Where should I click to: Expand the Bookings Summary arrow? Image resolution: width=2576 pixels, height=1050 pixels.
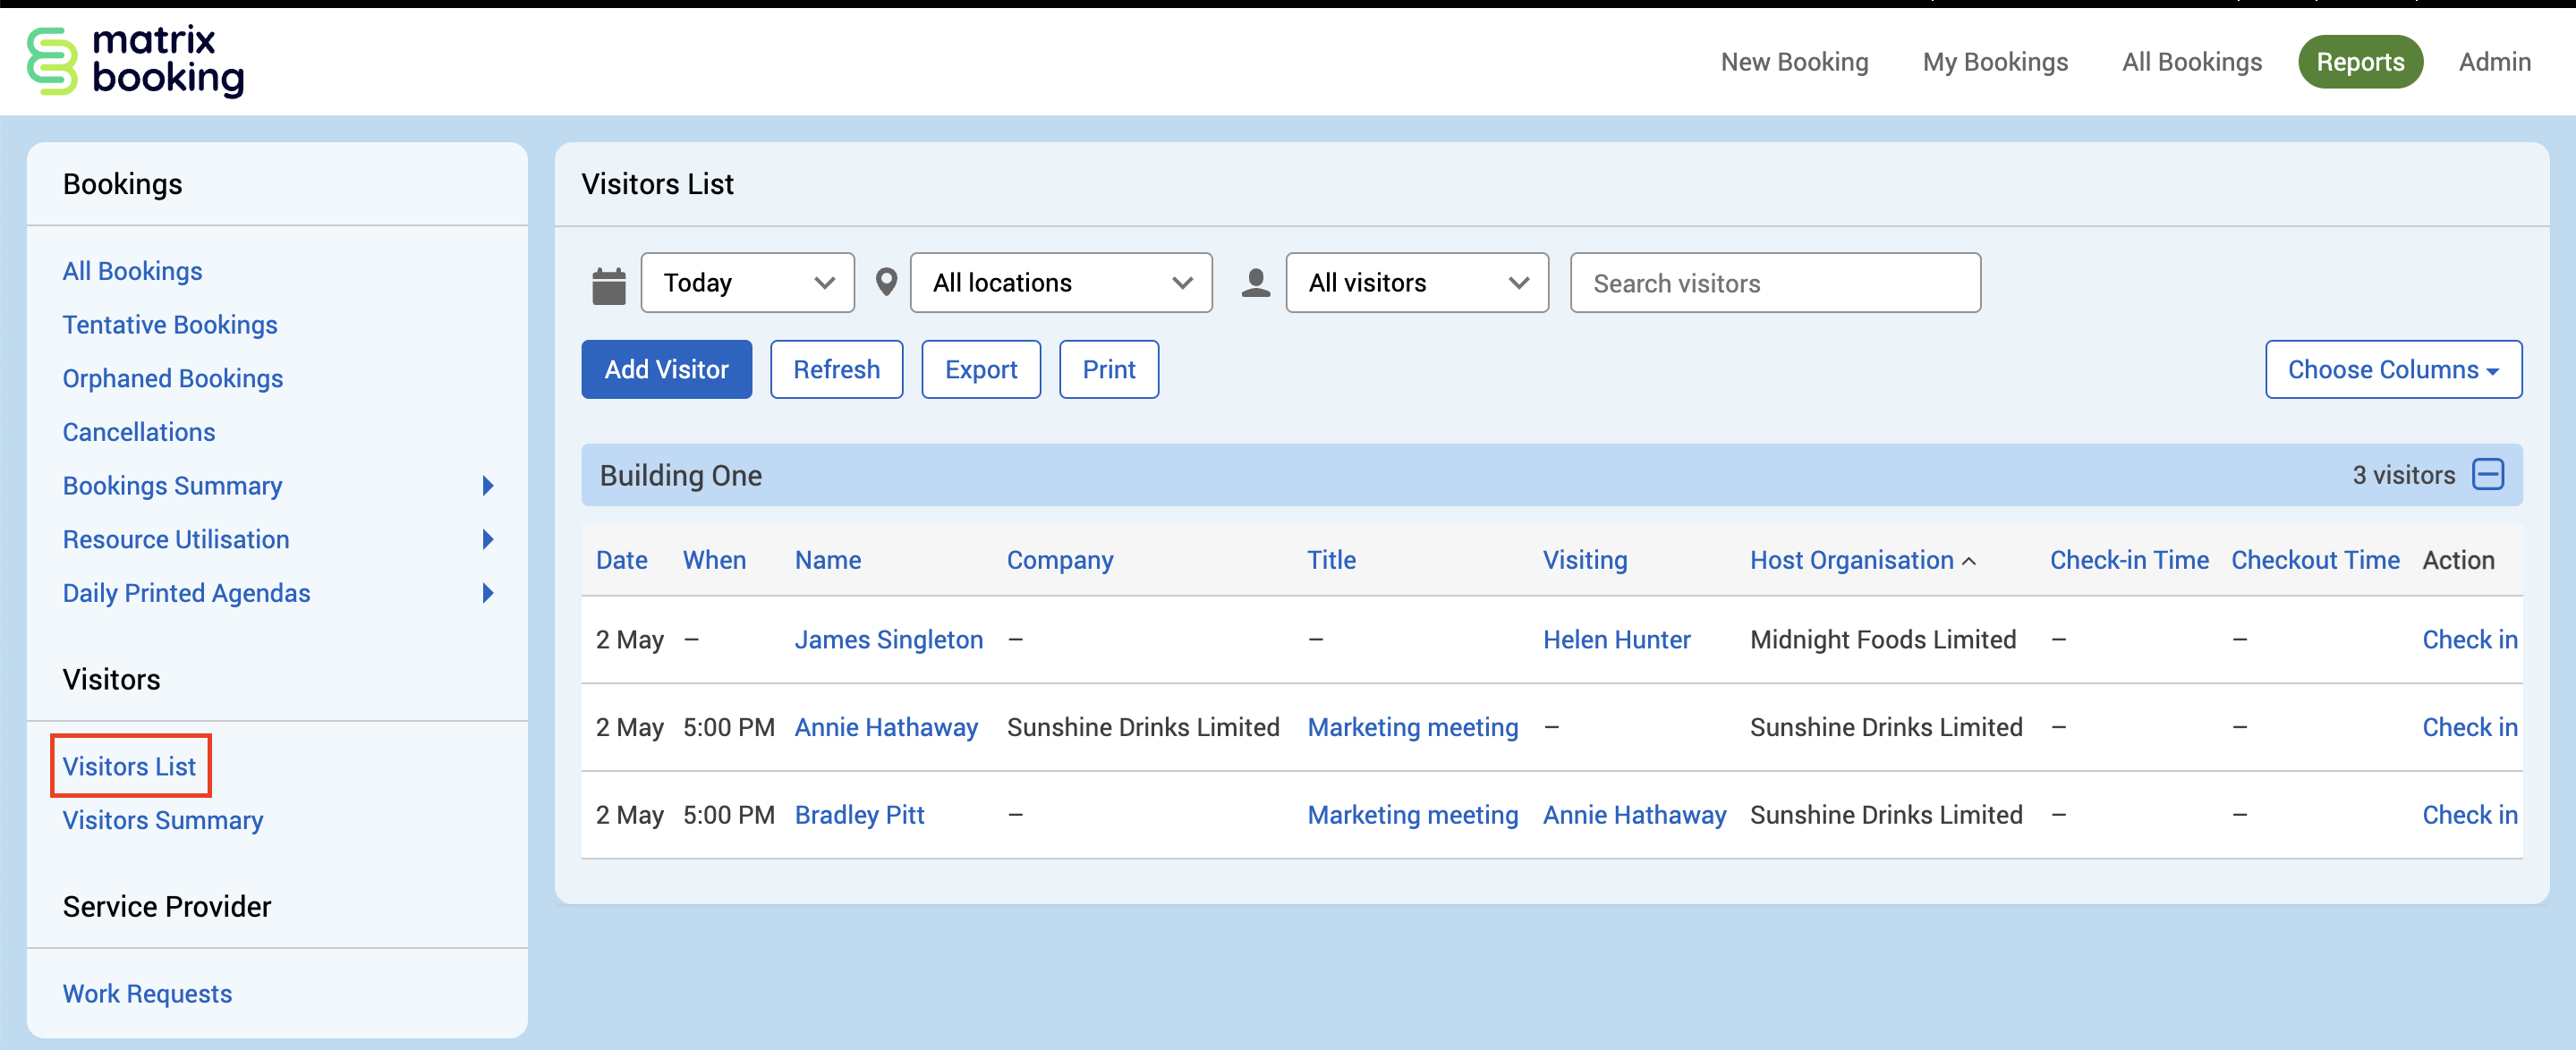point(488,486)
